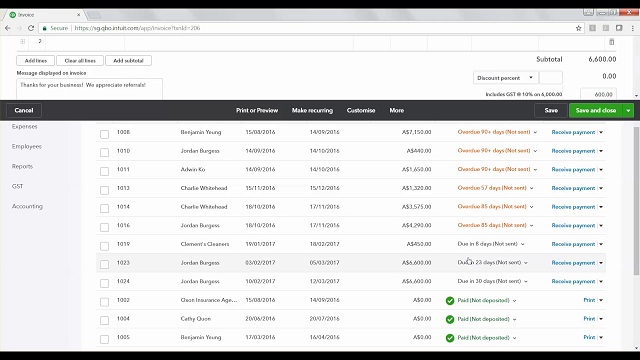This screenshot has width=640, height=360.
Task: Open the Save and close arrow dropdown
Action: coord(628,110)
